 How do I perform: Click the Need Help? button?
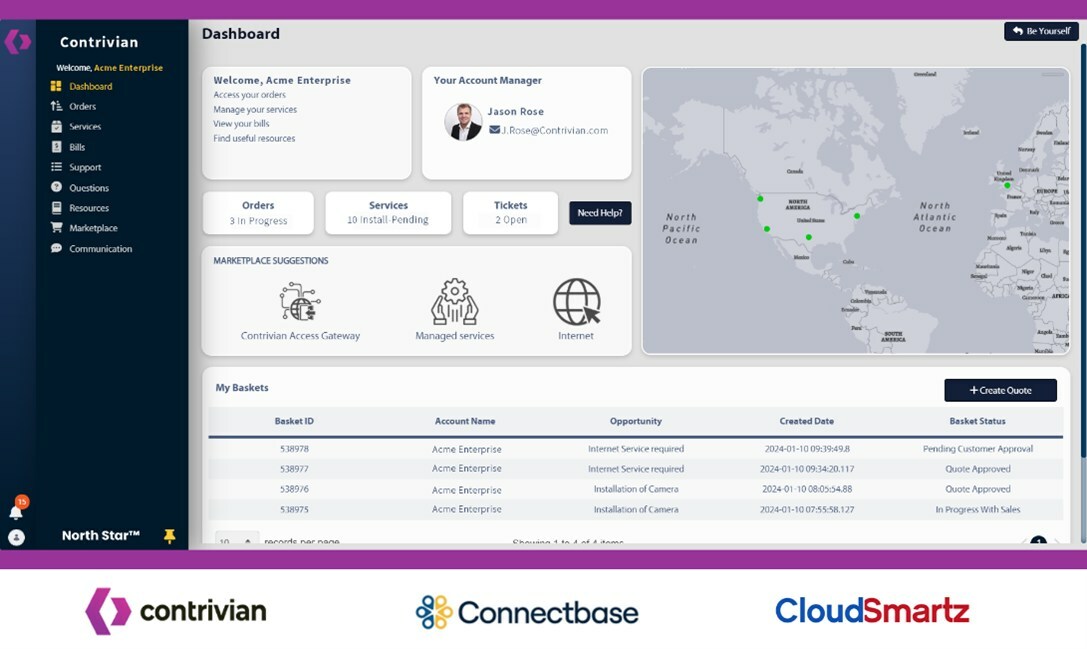[600, 213]
